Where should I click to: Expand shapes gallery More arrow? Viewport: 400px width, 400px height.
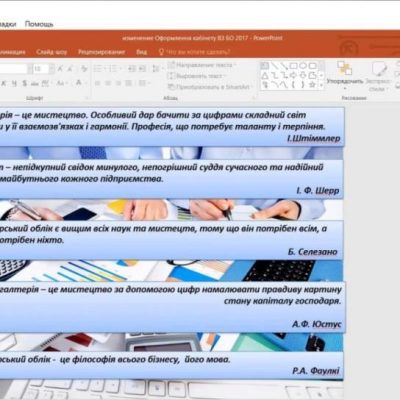click(321, 85)
